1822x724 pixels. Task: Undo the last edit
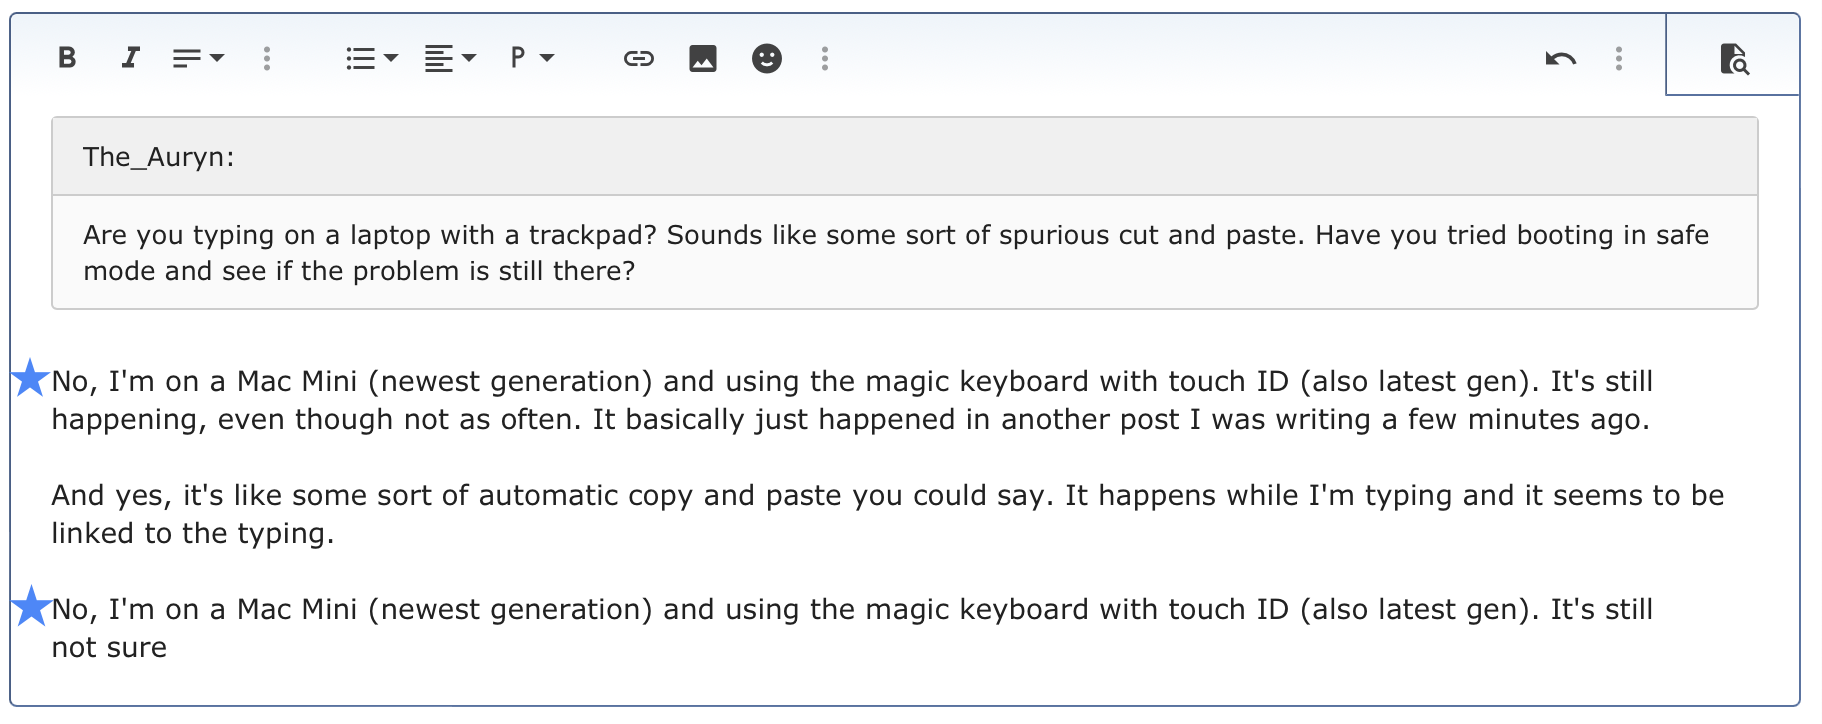point(1560,58)
